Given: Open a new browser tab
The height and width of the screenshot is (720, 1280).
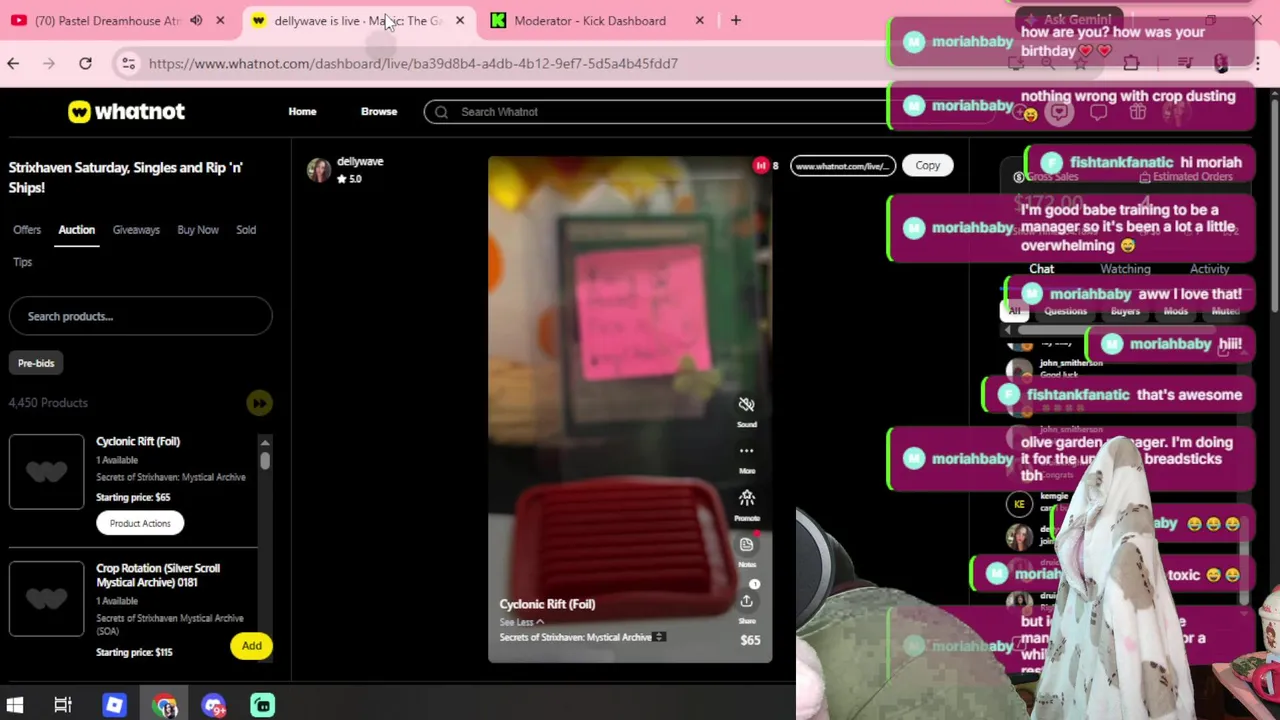Looking at the screenshot, I should (736, 20).
